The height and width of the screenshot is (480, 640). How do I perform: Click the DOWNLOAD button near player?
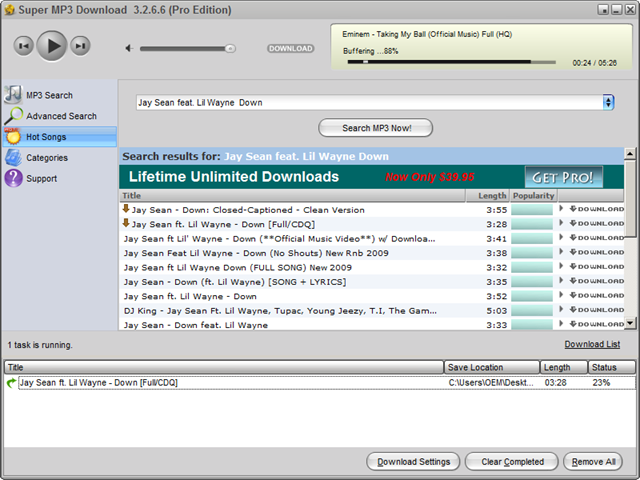tap(291, 49)
